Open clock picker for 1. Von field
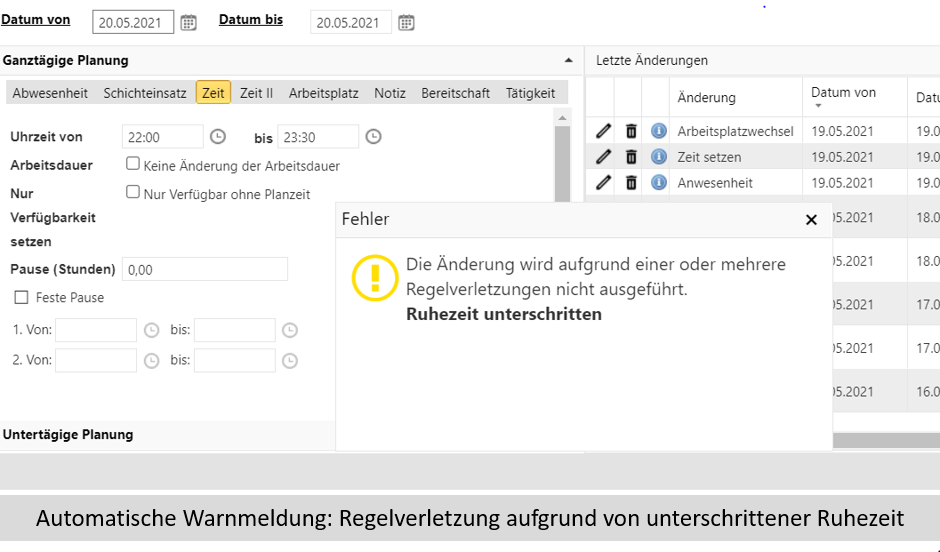This screenshot has width=940, height=552. click(x=152, y=330)
